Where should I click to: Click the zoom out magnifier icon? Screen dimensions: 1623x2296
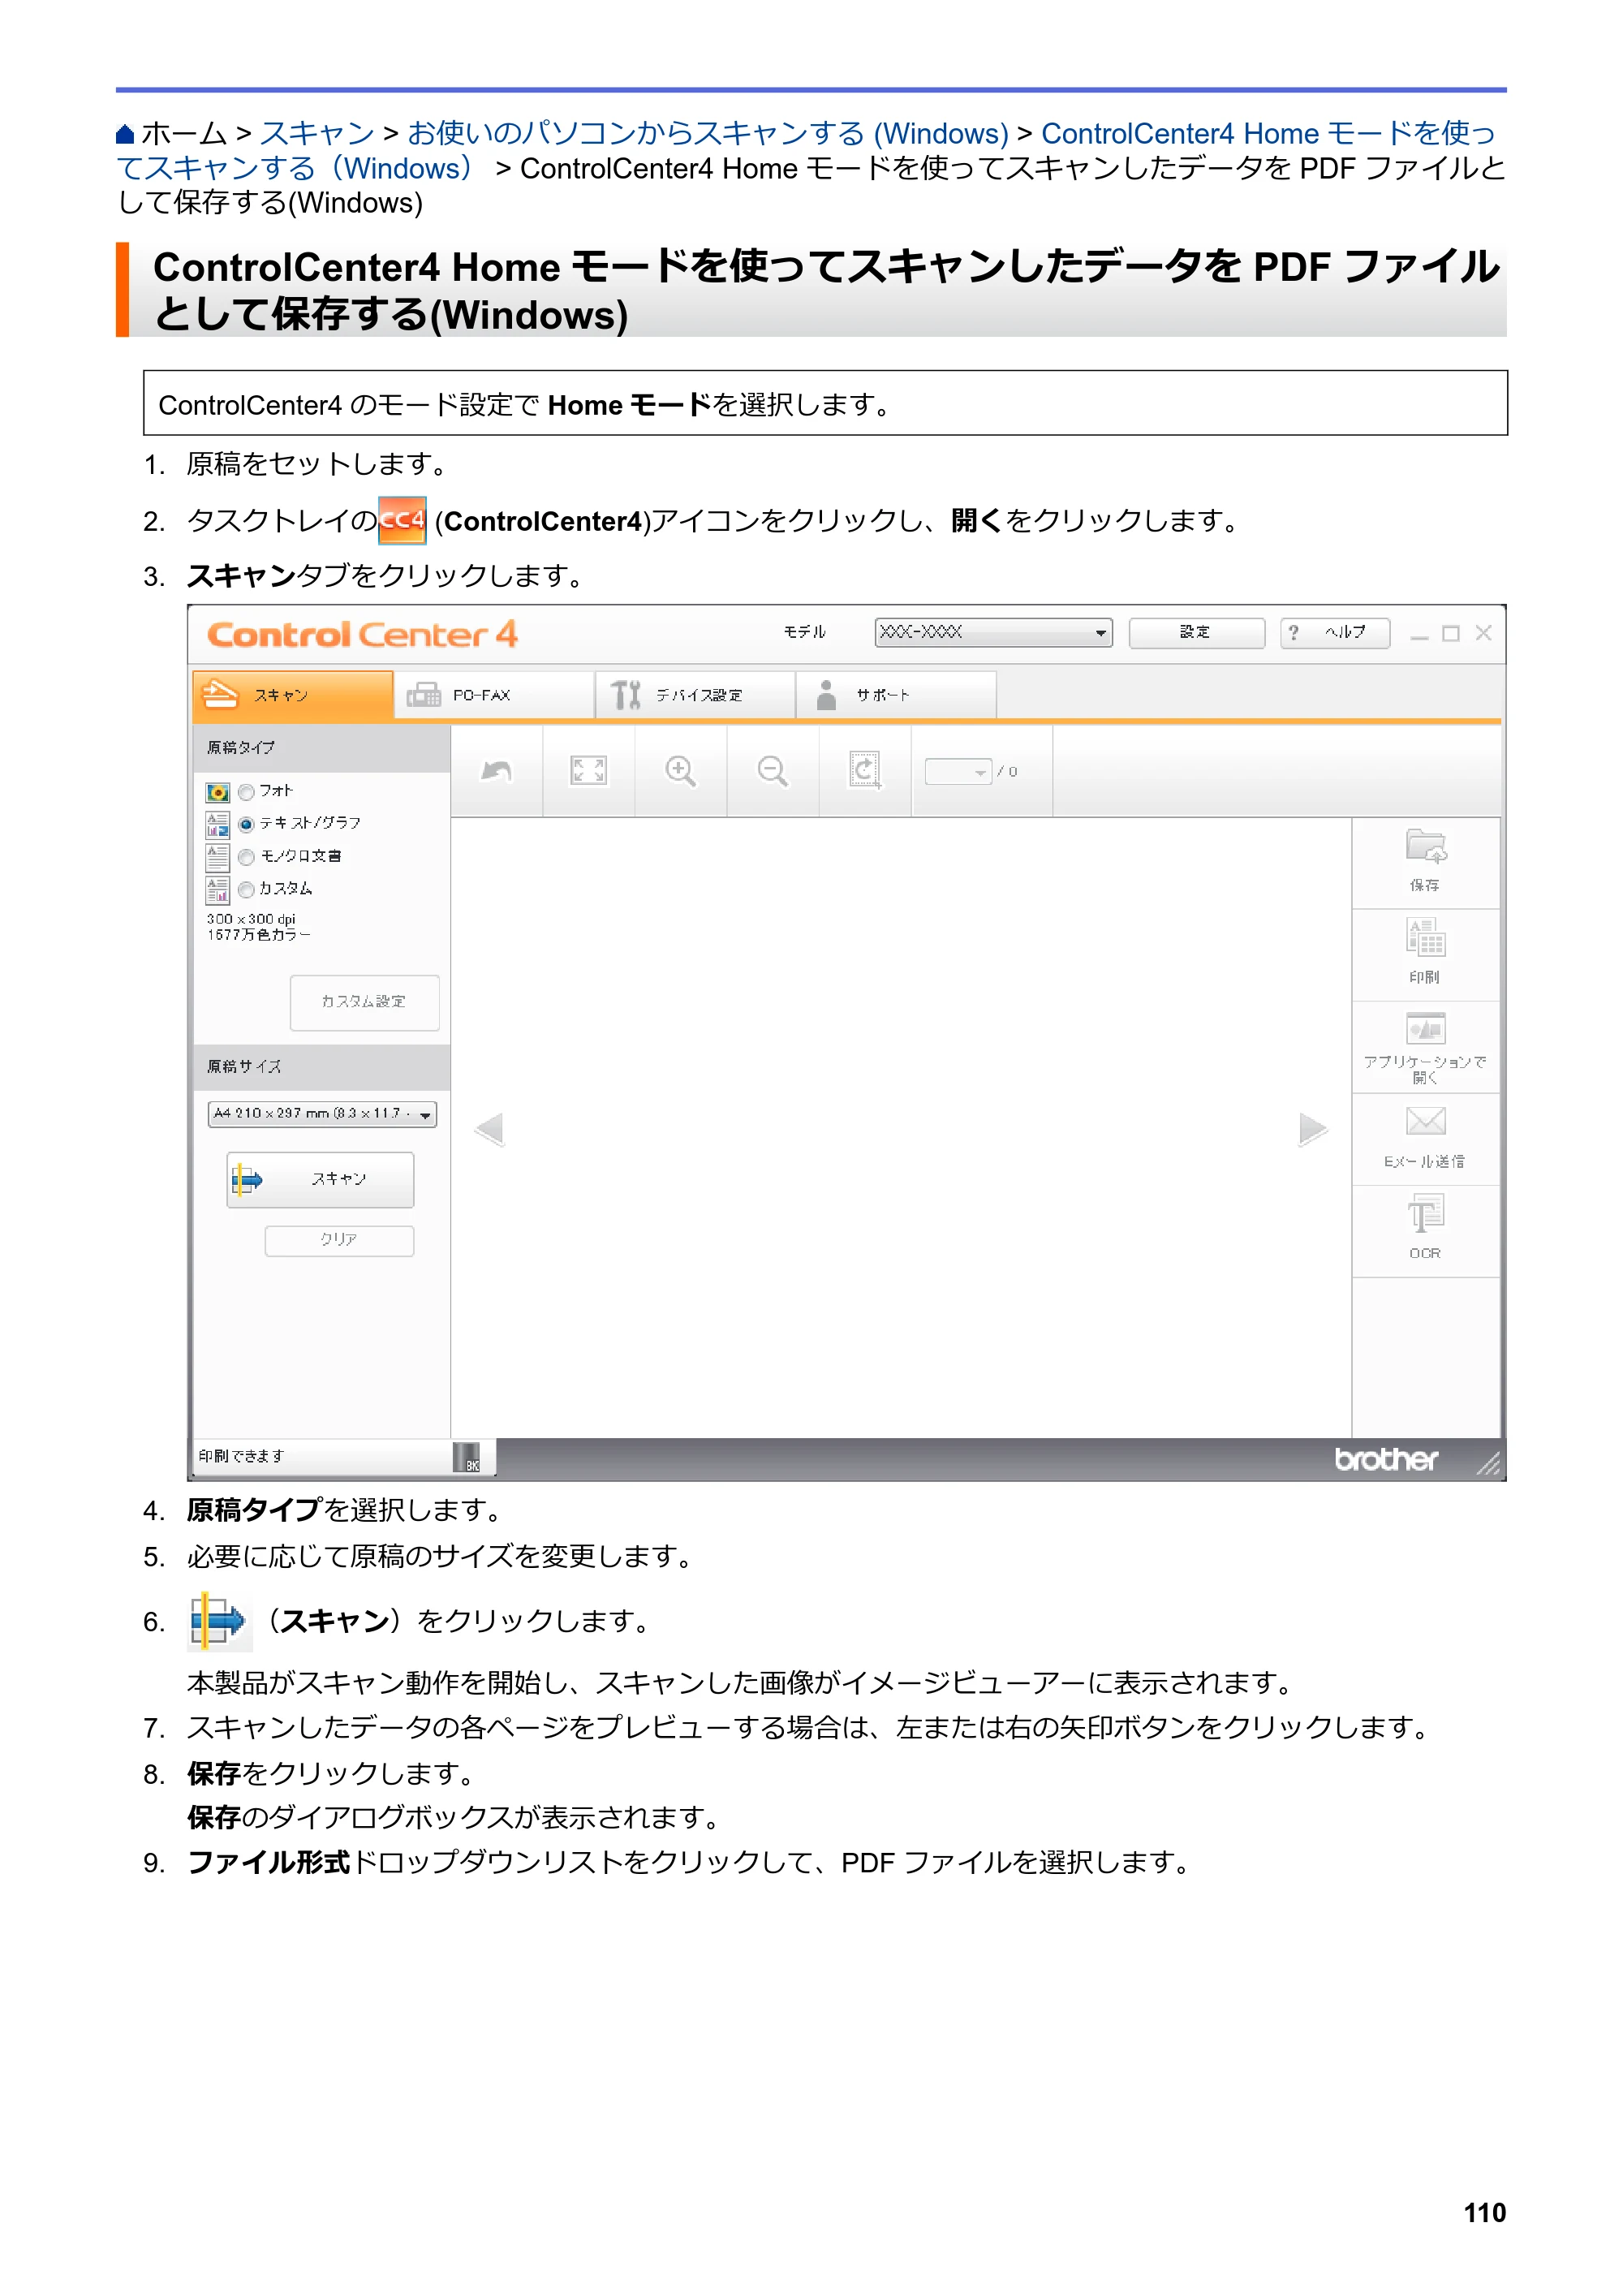[x=772, y=770]
